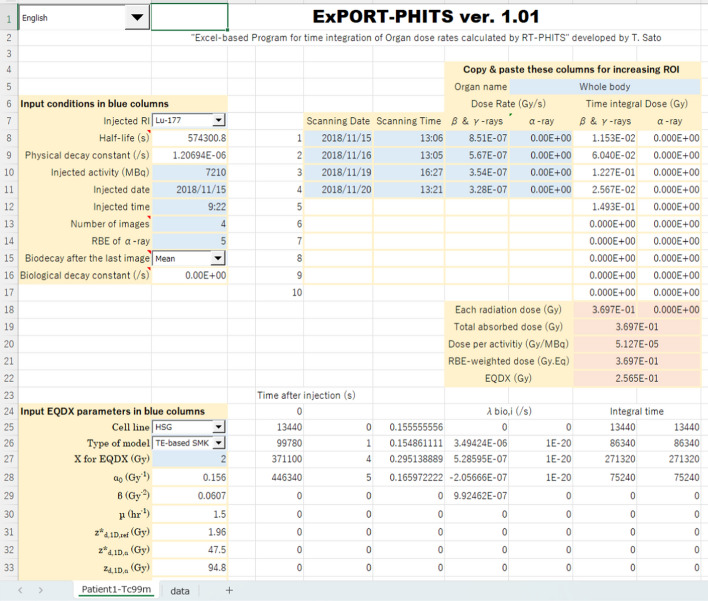Select the Number of images cell
Screen dimensions: 708x601
coord(190,224)
